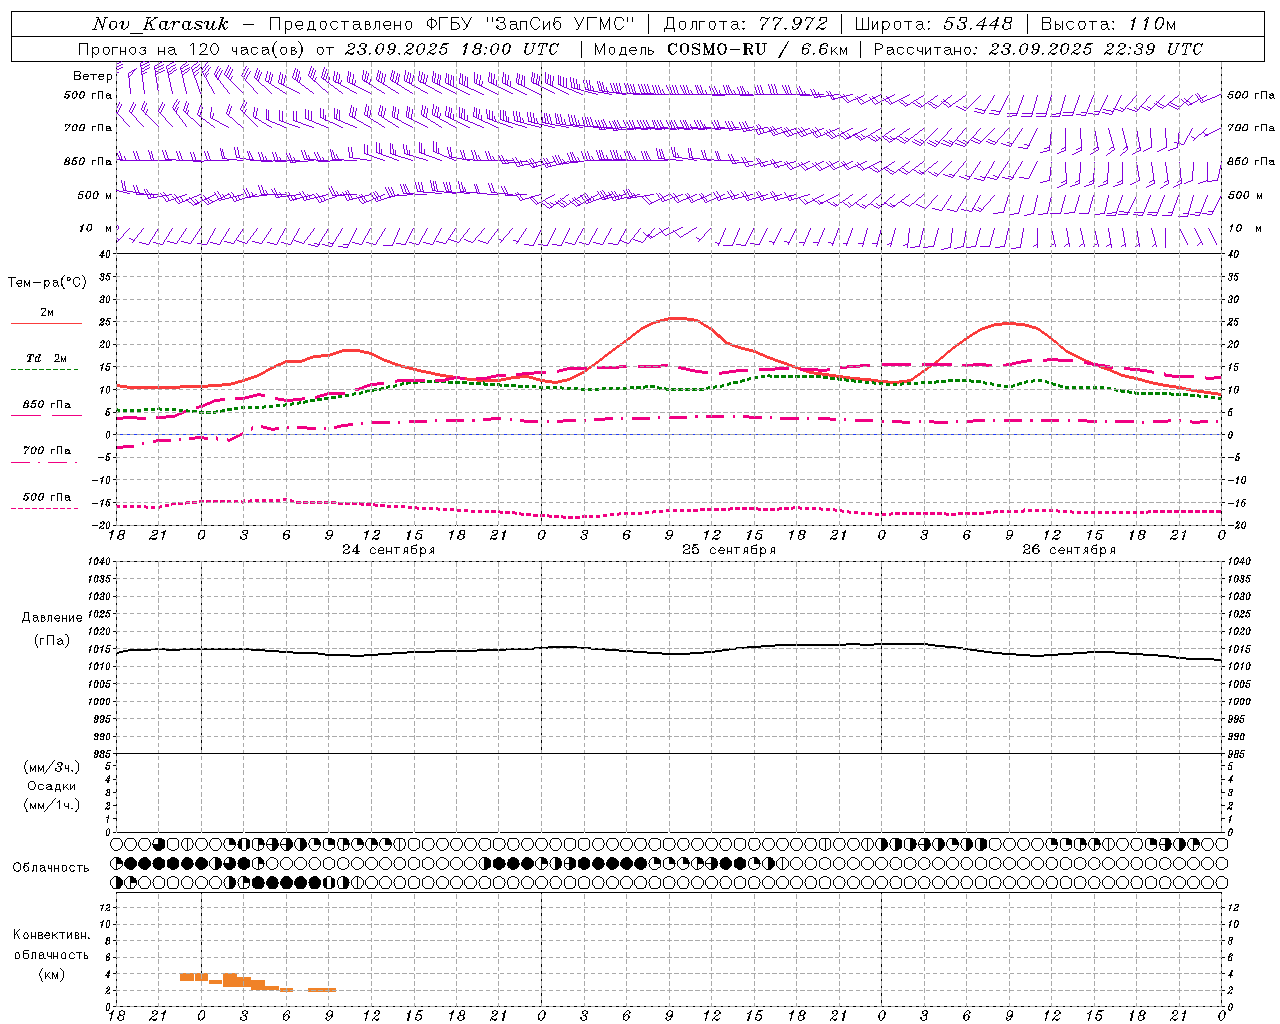This screenshot has width=1280, height=1024.
Task: Click the 500 гПа label in the temperature legend
Action: coord(47,497)
